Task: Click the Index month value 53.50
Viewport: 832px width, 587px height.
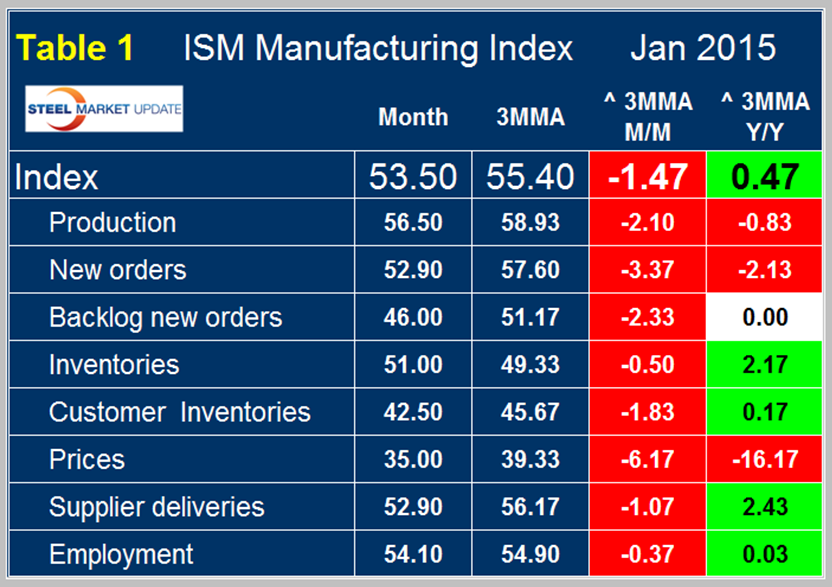Action: pyautogui.click(x=413, y=177)
